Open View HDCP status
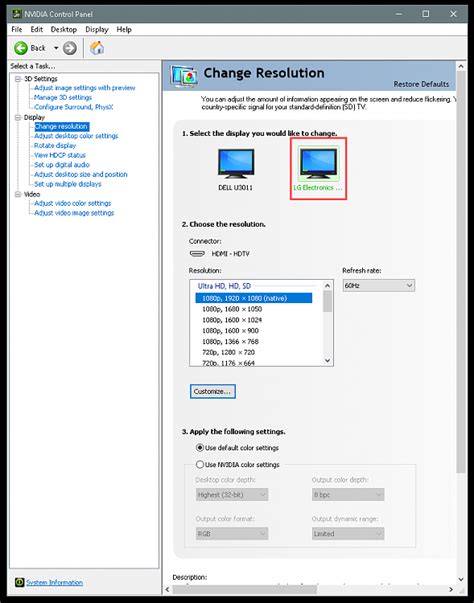 (x=60, y=155)
